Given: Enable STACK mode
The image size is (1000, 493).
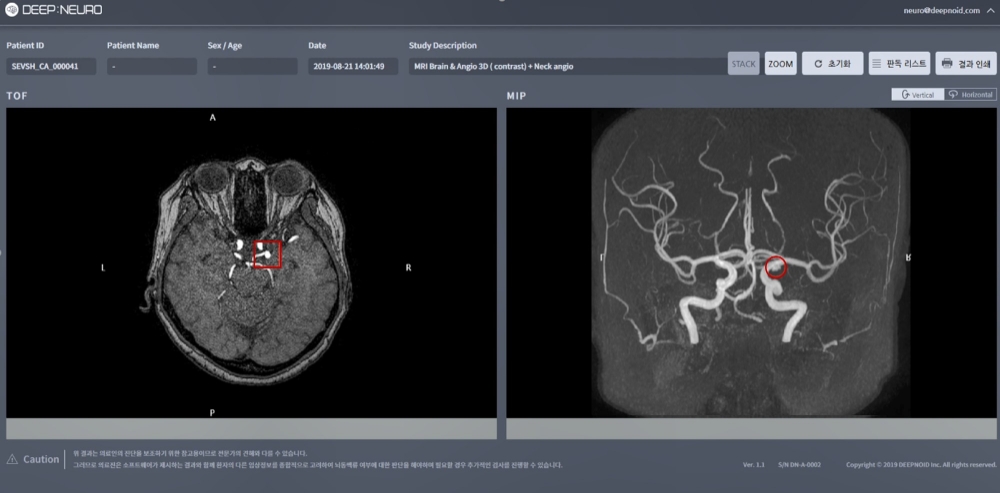Looking at the screenshot, I should point(743,64).
